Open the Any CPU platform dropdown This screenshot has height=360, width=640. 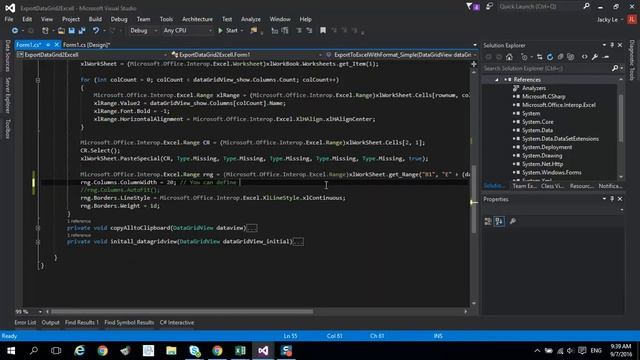pyautogui.click(x=187, y=31)
